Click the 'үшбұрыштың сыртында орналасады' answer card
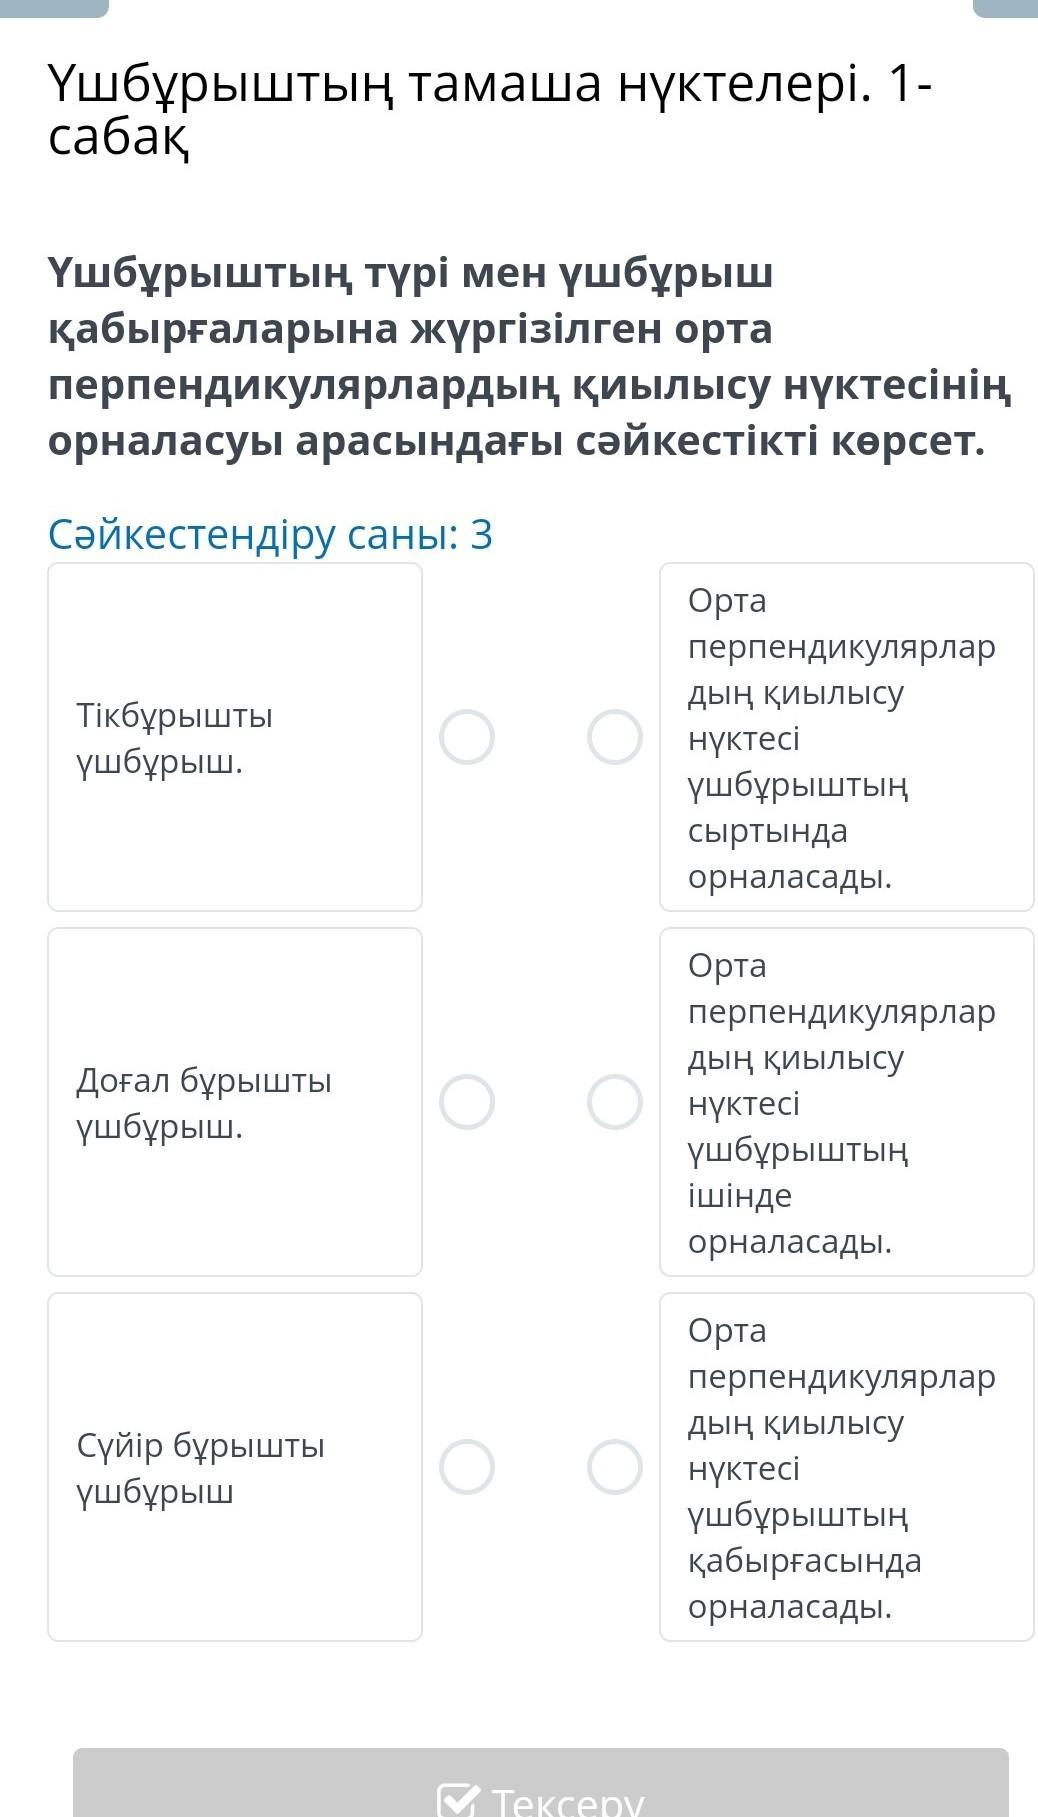The width and height of the screenshot is (1038, 1817). pos(846,737)
